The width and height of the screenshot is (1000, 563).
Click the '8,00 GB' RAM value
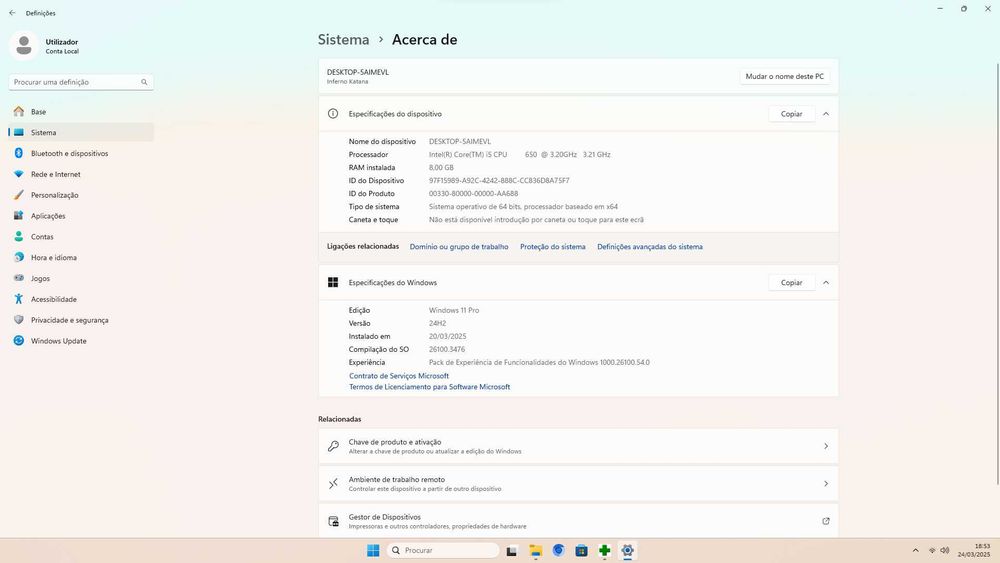tap(441, 168)
